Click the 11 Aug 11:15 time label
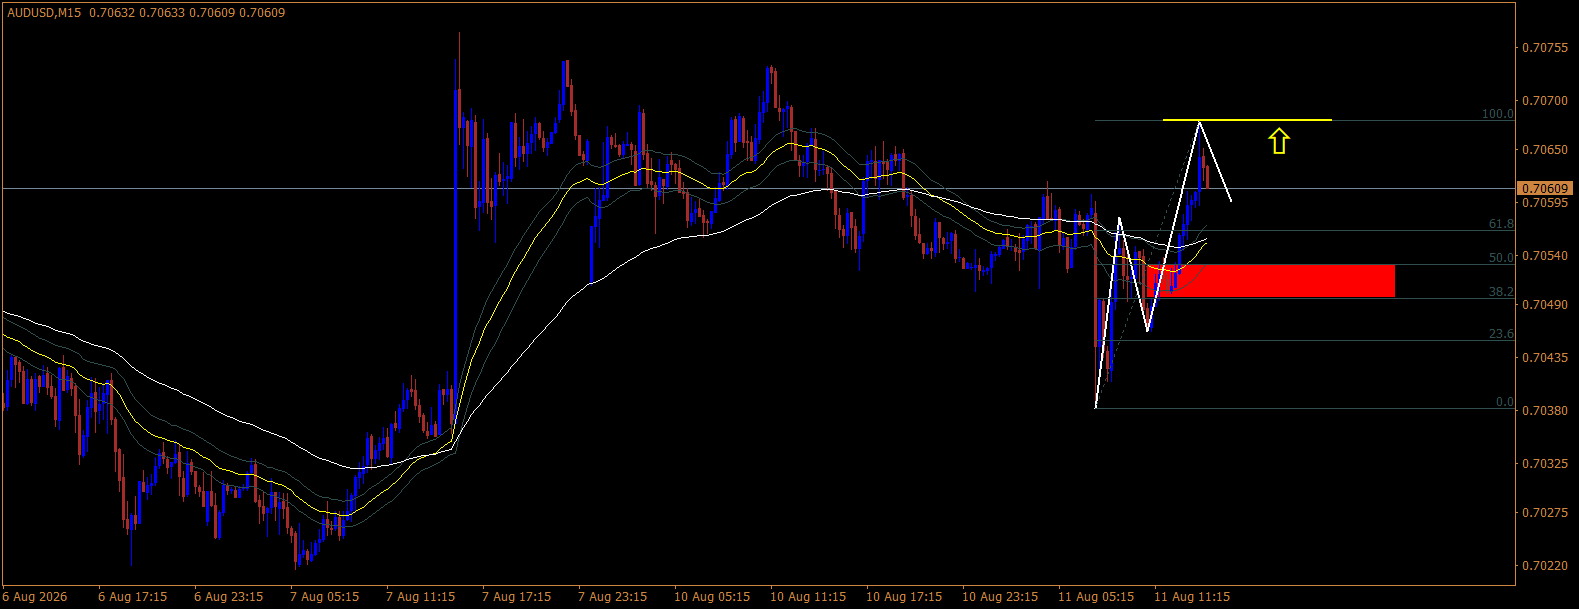The width and height of the screenshot is (1579, 609). point(1192,597)
